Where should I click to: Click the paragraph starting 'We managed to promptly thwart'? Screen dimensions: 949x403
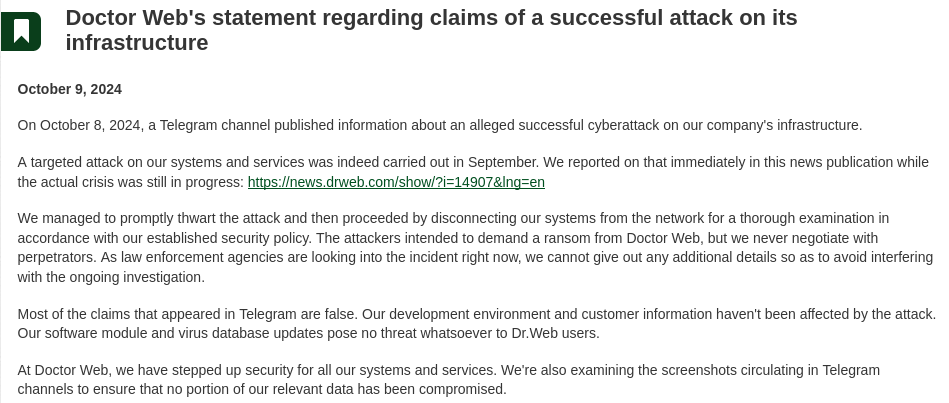[x=475, y=247]
